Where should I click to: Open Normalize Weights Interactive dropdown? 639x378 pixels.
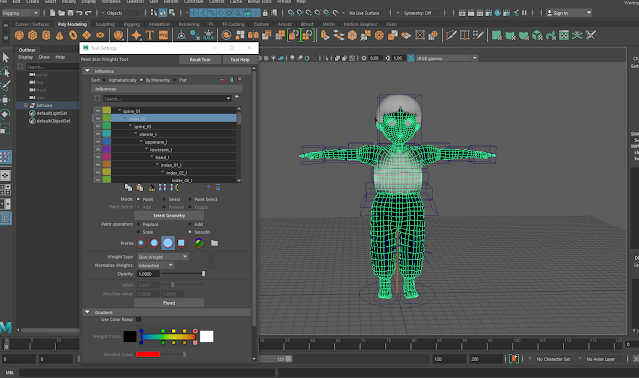click(156, 266)
